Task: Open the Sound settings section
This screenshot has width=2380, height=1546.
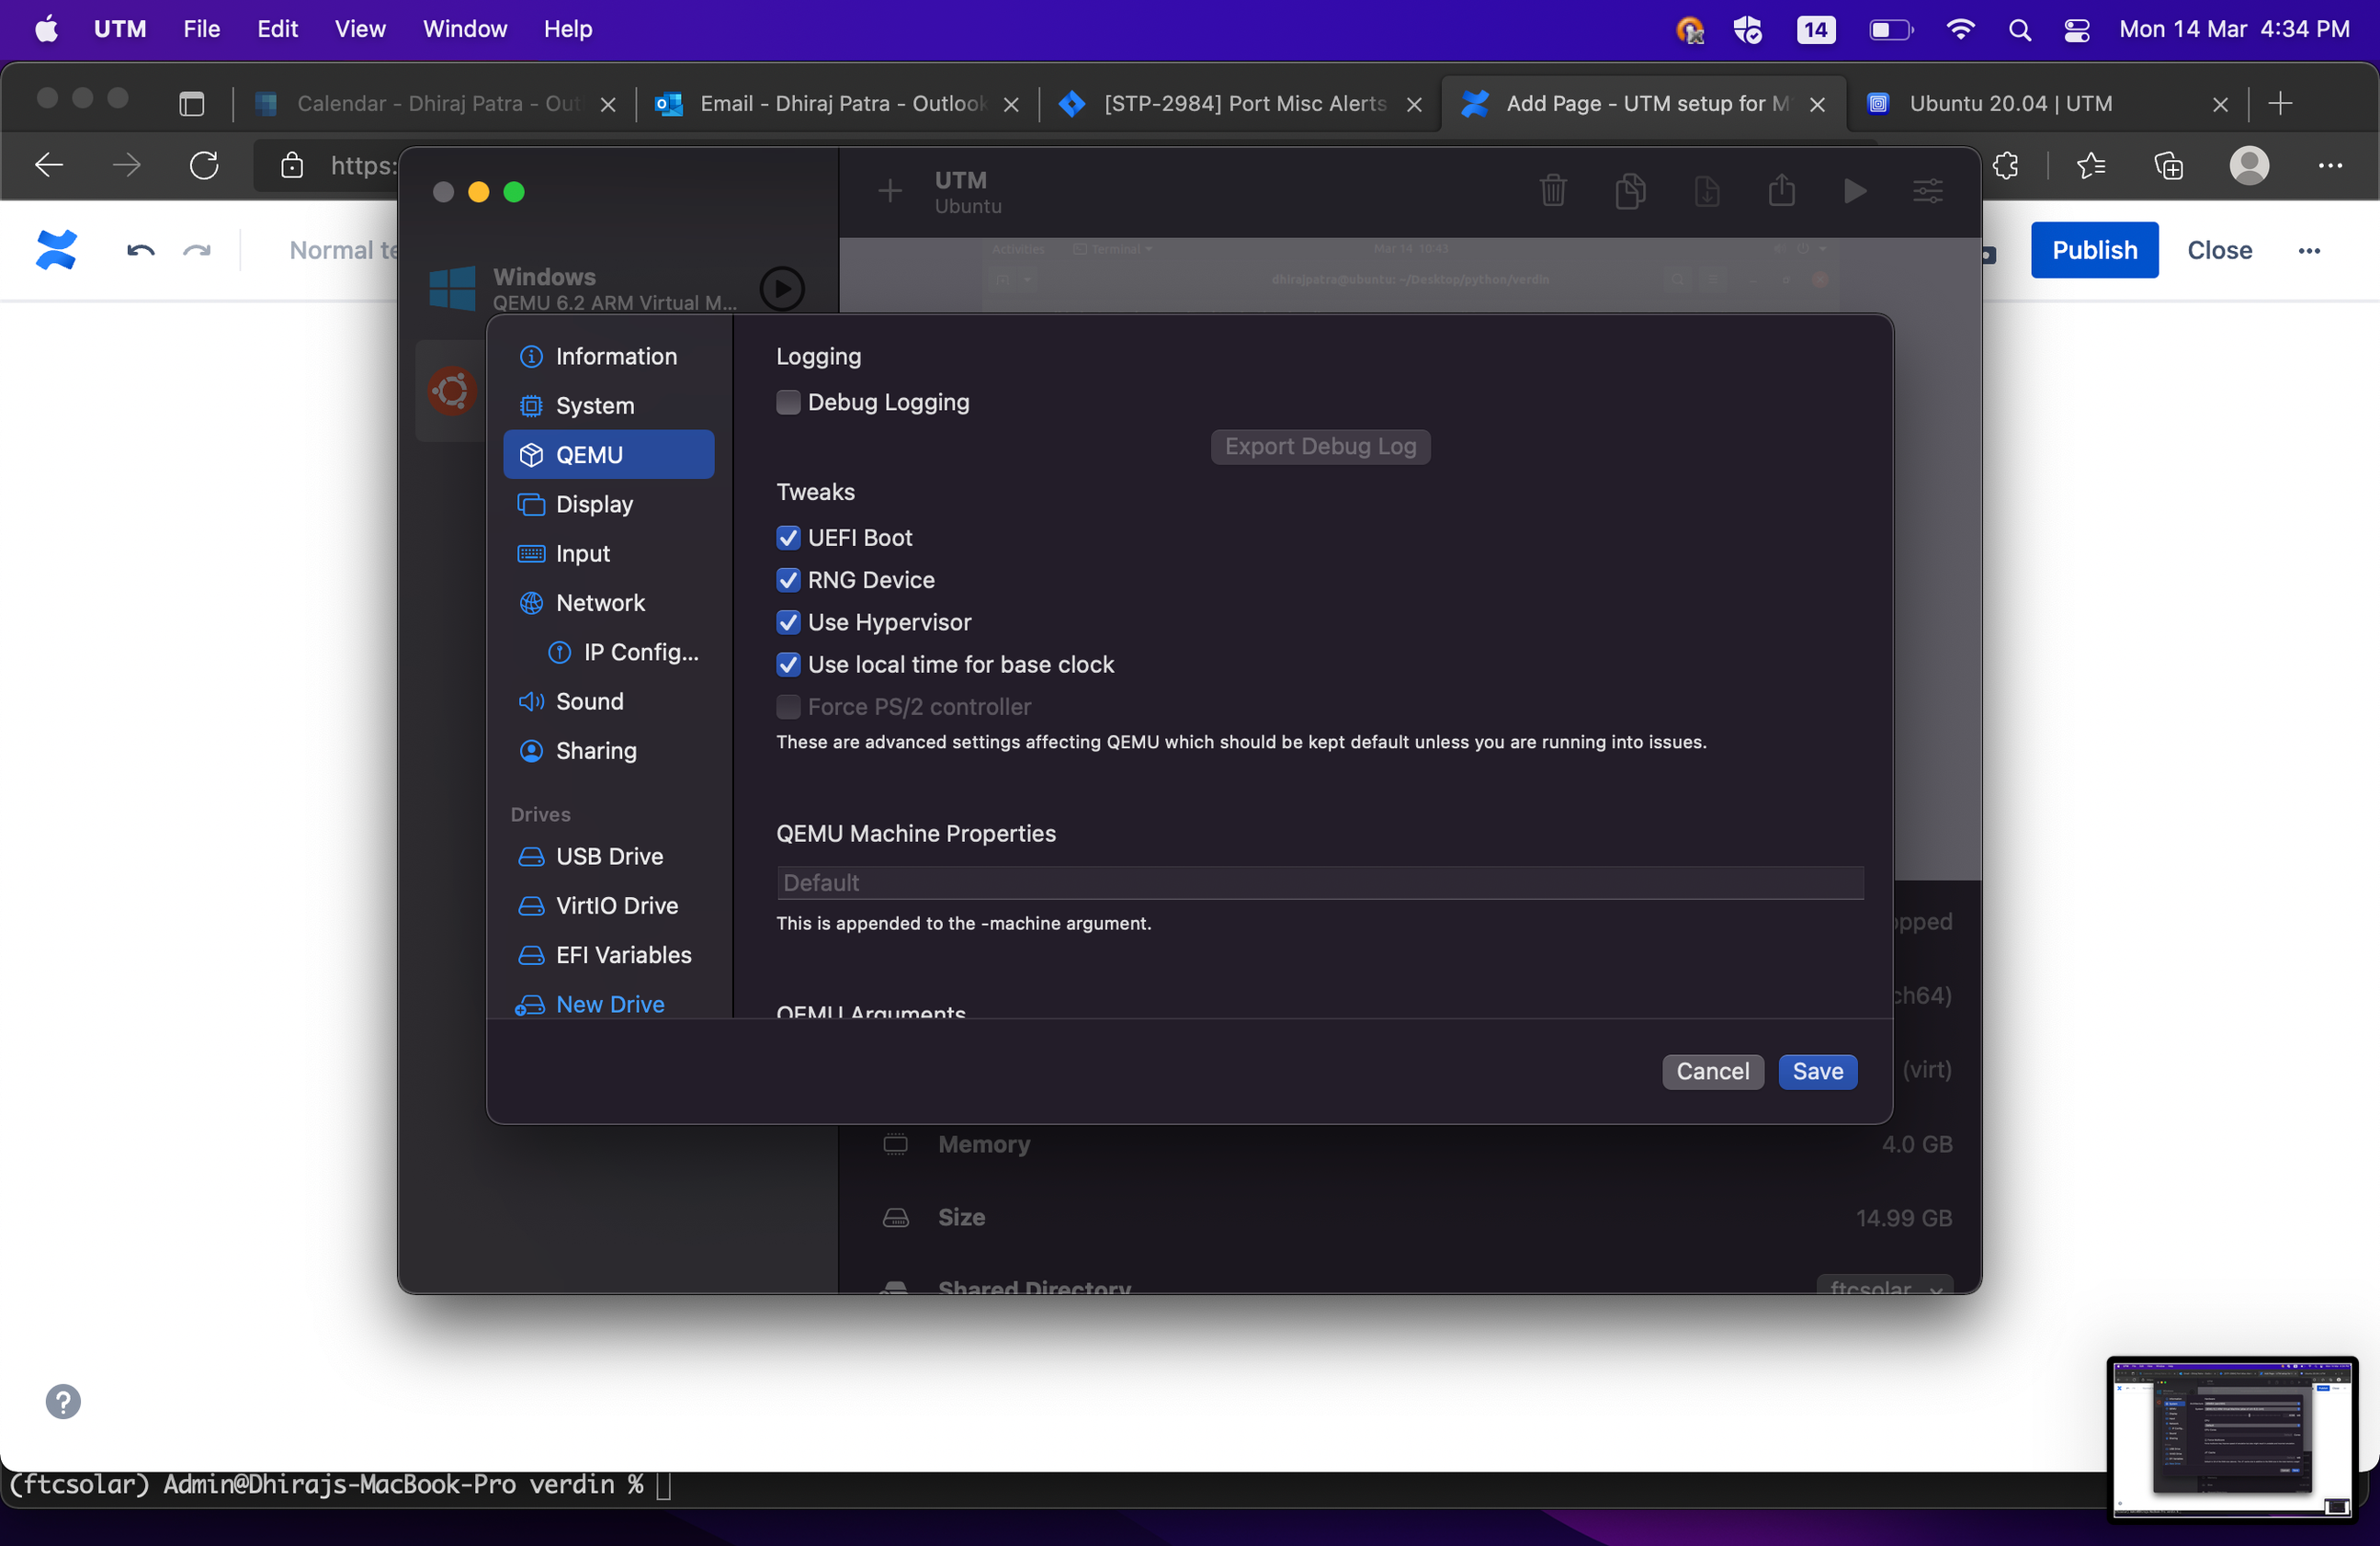Action: pos(609,701)
